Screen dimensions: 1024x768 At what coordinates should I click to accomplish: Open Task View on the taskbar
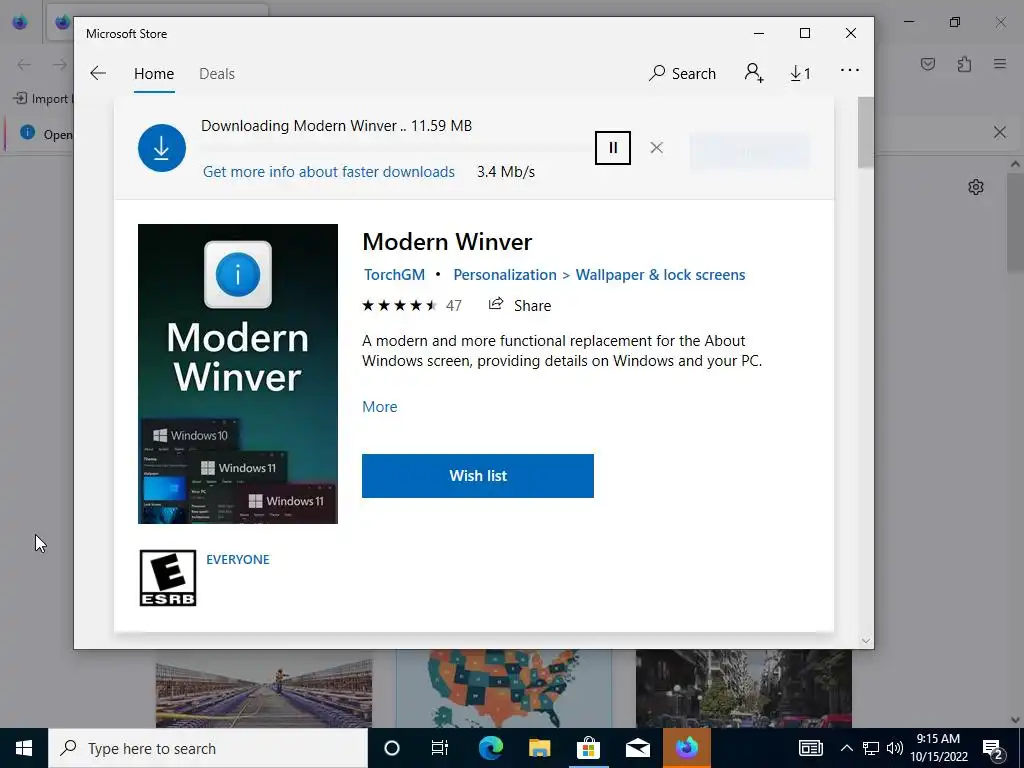tap(440, 748)
